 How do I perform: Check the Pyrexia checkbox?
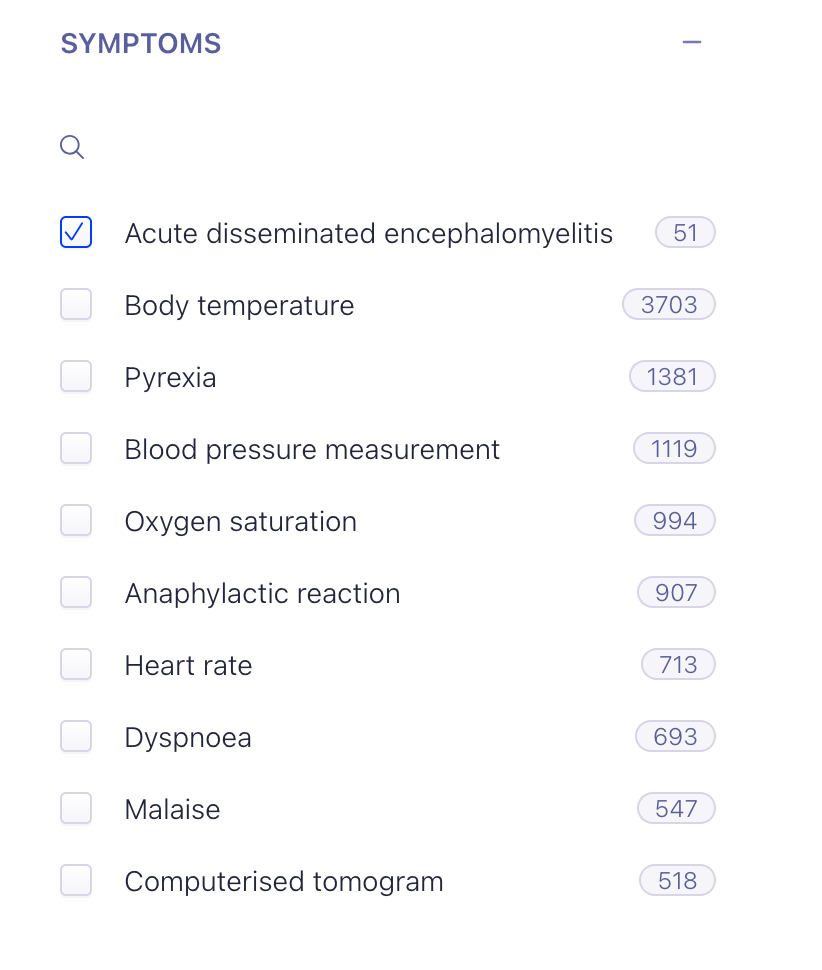[x=76, y=377]
